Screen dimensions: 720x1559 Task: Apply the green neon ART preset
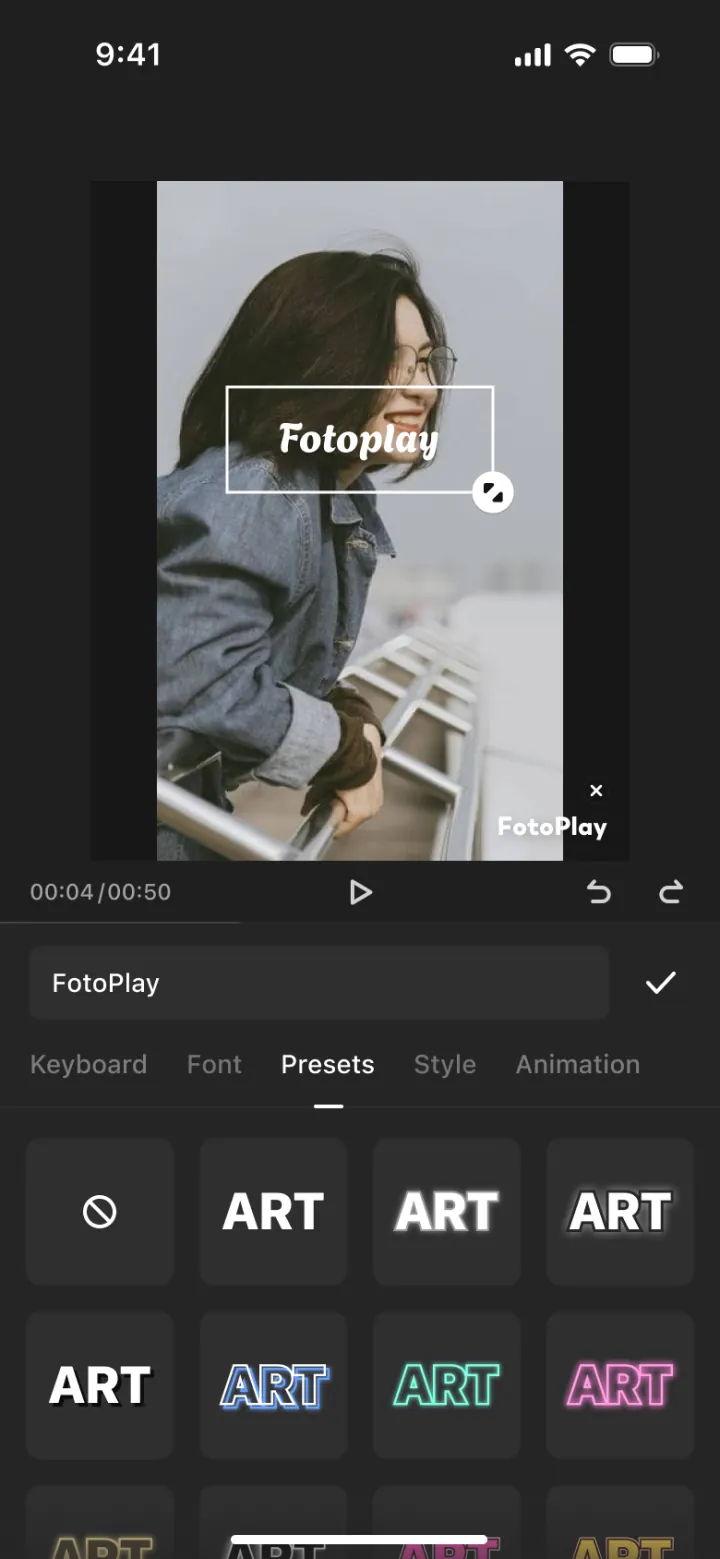(x=447, y=1385)
